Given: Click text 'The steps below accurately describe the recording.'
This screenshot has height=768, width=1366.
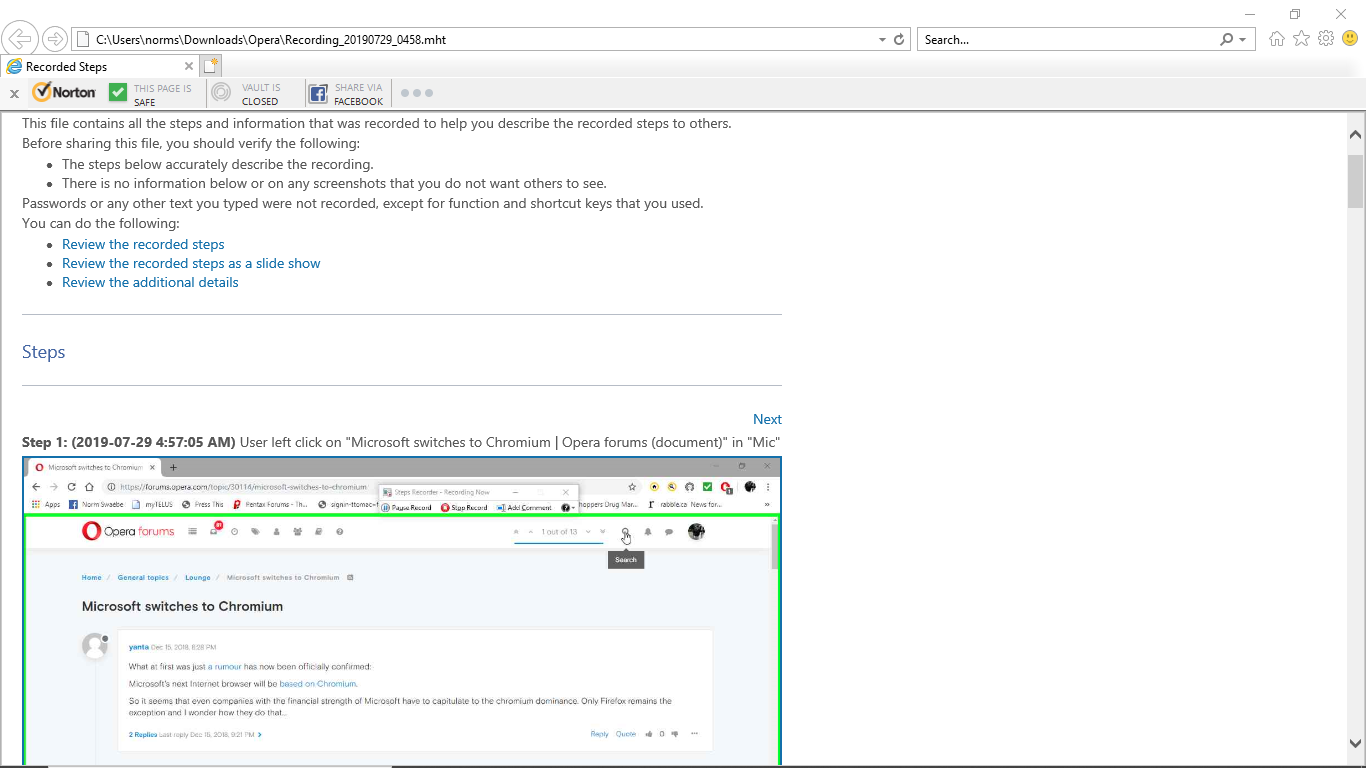Looking at the screenshot, I should click(218, 164).
